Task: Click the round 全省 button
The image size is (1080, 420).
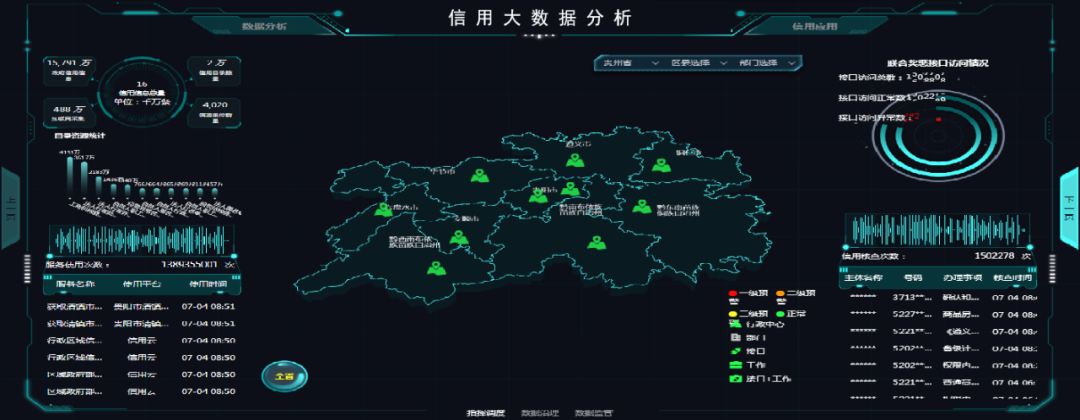Action: [x=284, y=376]
